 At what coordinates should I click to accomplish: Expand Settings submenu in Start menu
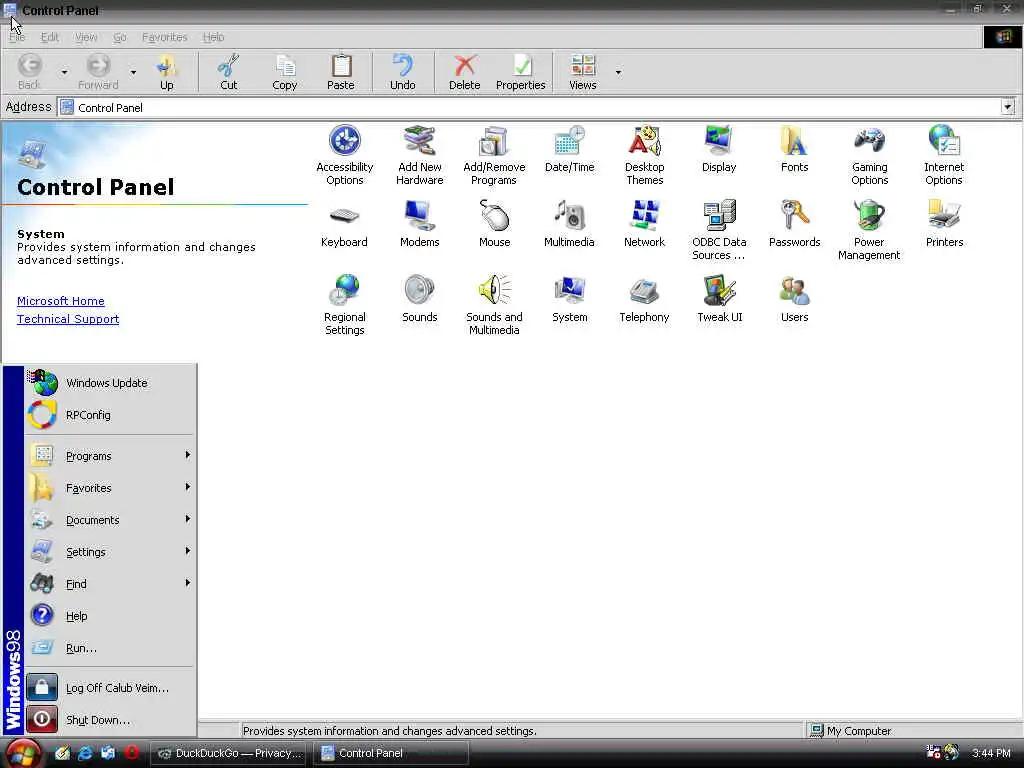(x=110, y=552)
